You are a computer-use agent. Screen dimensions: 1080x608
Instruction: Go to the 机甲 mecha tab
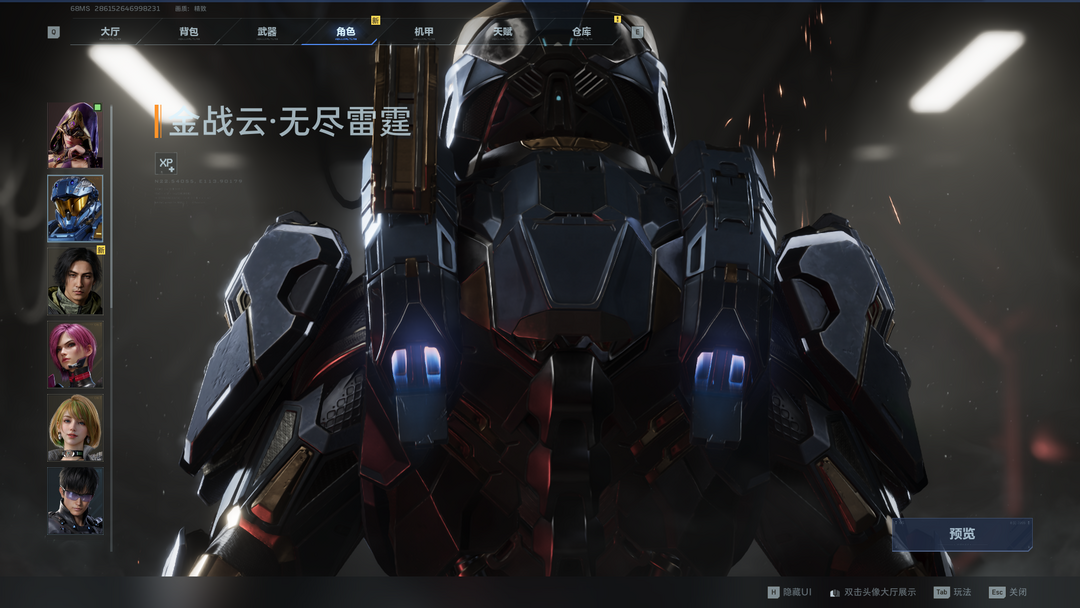(x=424, y=32)
